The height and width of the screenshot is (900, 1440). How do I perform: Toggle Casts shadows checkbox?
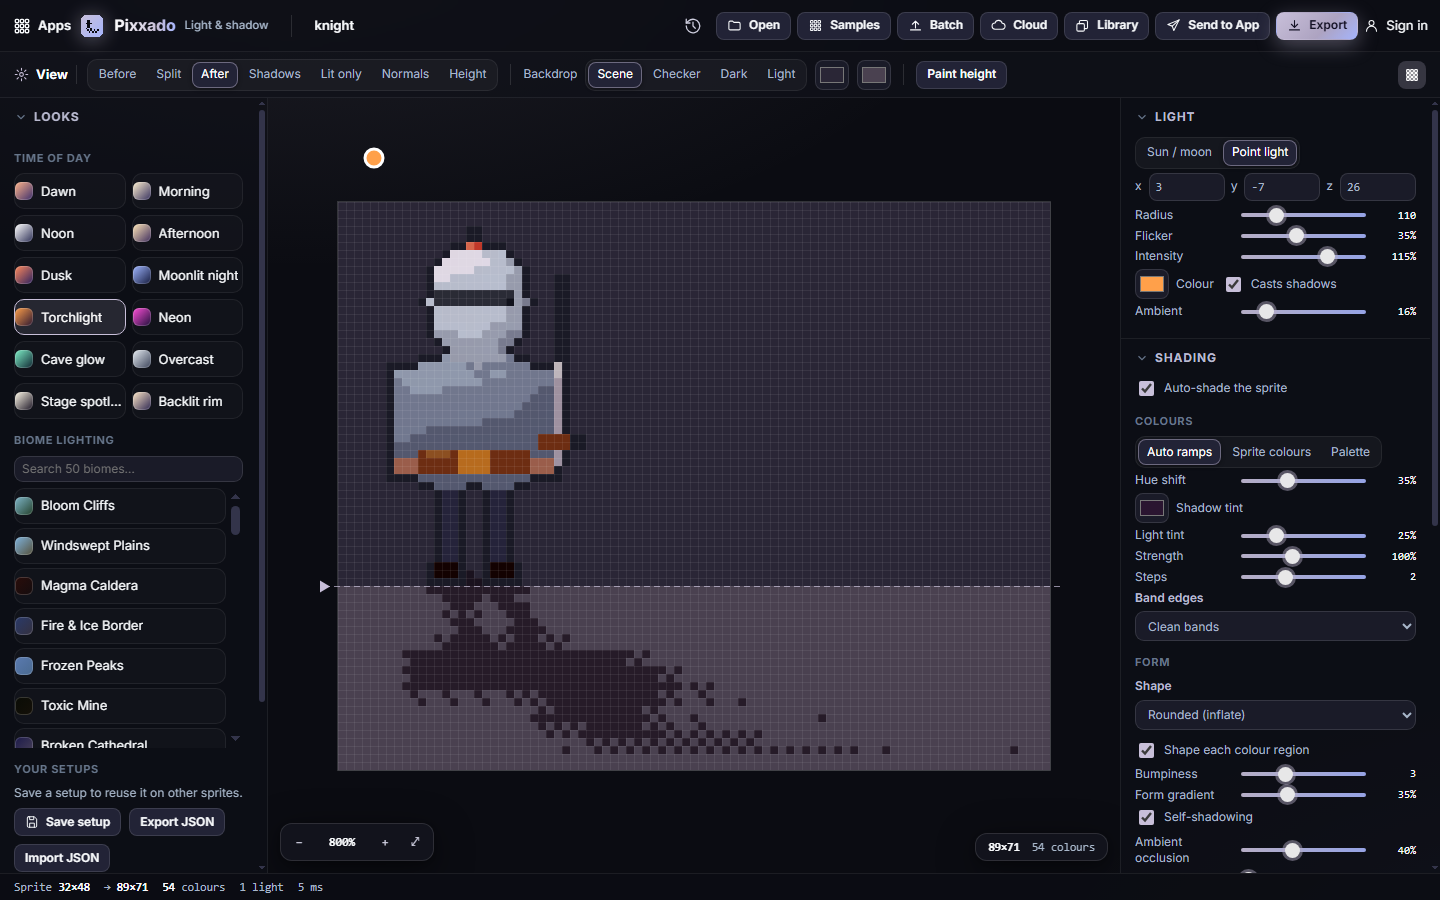[1233, 284]
